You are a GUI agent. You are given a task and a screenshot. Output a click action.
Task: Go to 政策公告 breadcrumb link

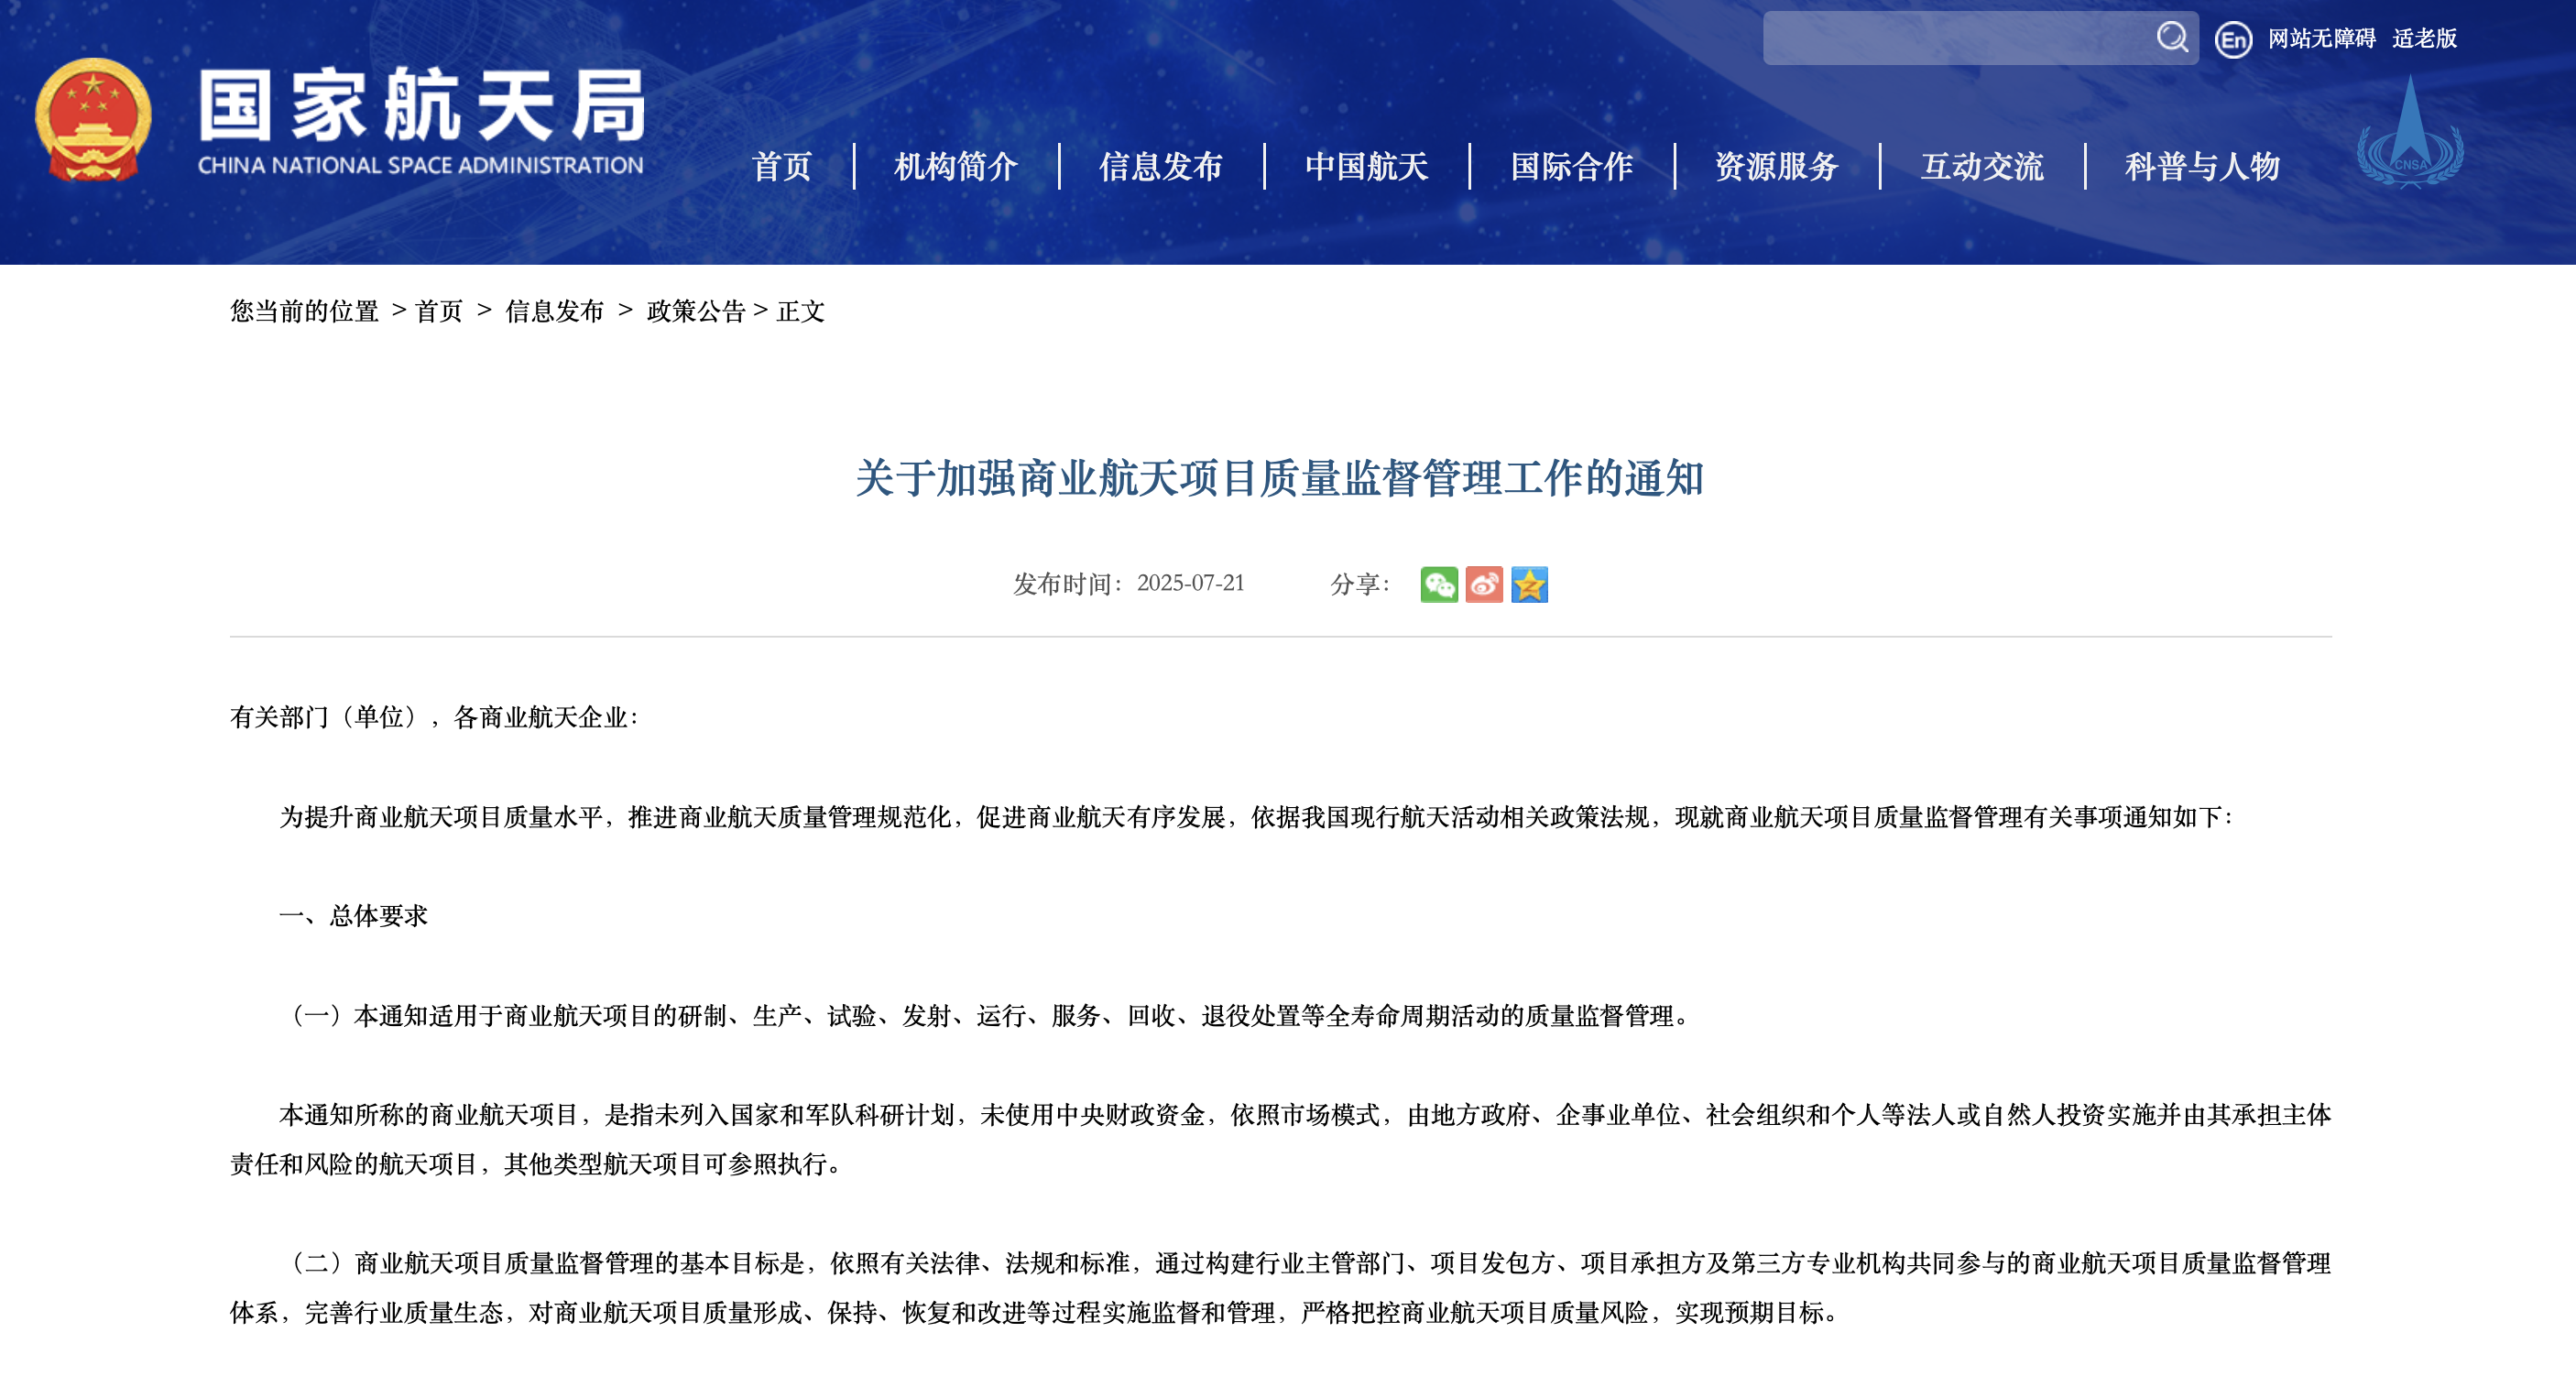pos(696,311)
